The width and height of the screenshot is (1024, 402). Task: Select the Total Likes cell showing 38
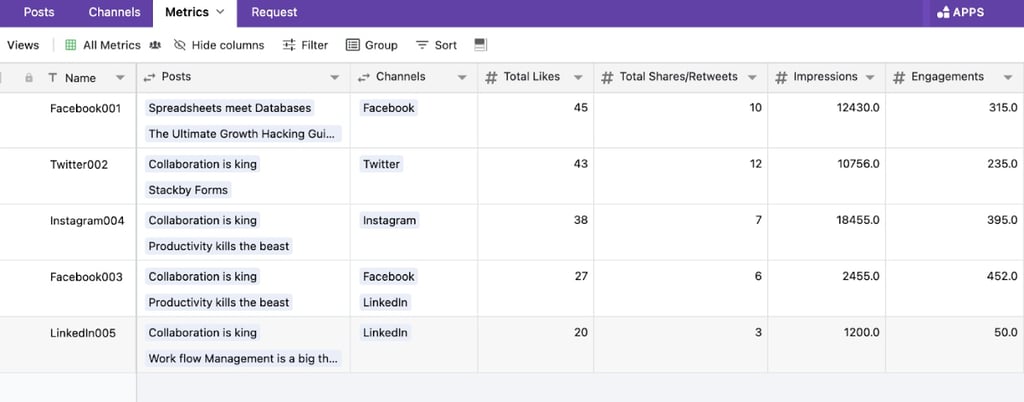536,232
